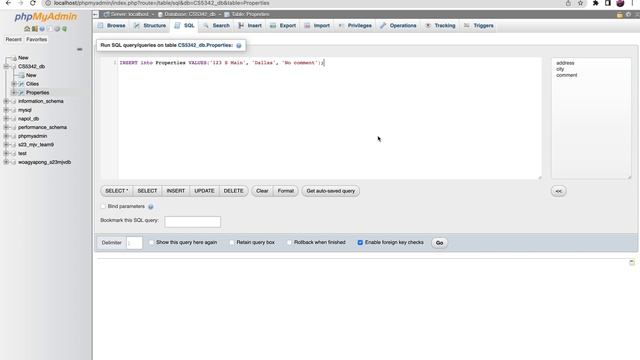Open the Browse tab
Image resolution: width=640 pixels, height=360 pixels.
111,26
